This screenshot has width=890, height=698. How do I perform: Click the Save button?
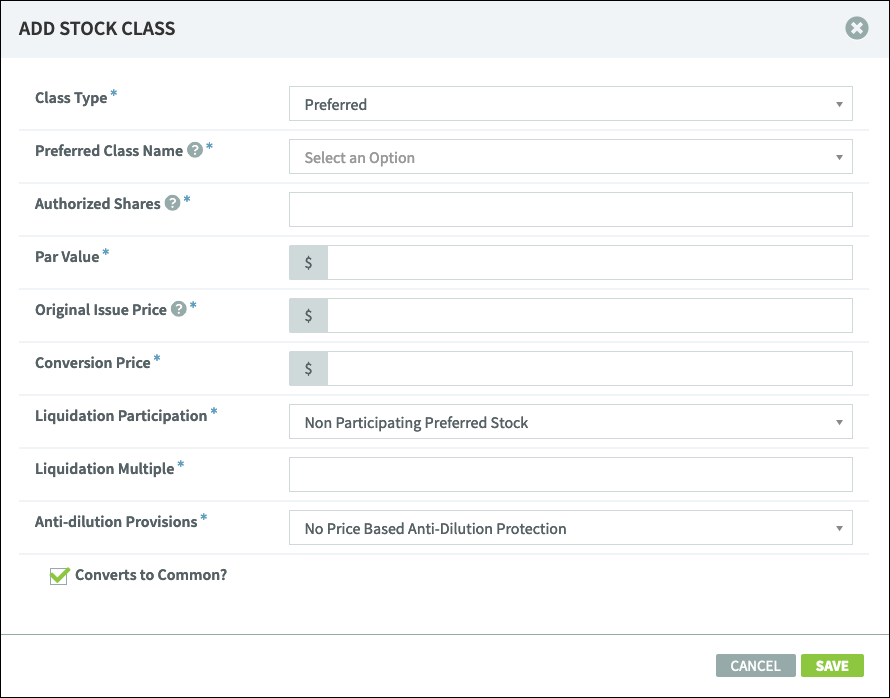[832, 666]
